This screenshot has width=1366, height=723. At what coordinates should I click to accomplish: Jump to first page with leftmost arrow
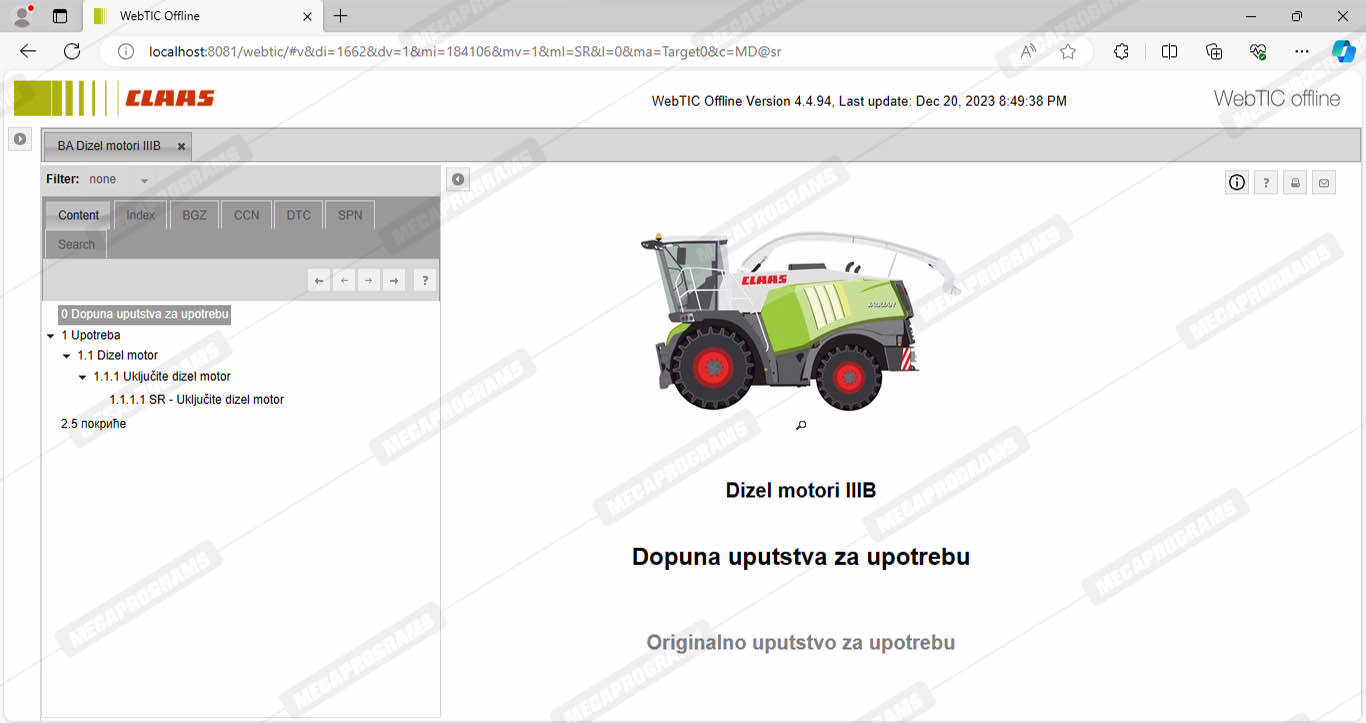click(x=319, y=281)
